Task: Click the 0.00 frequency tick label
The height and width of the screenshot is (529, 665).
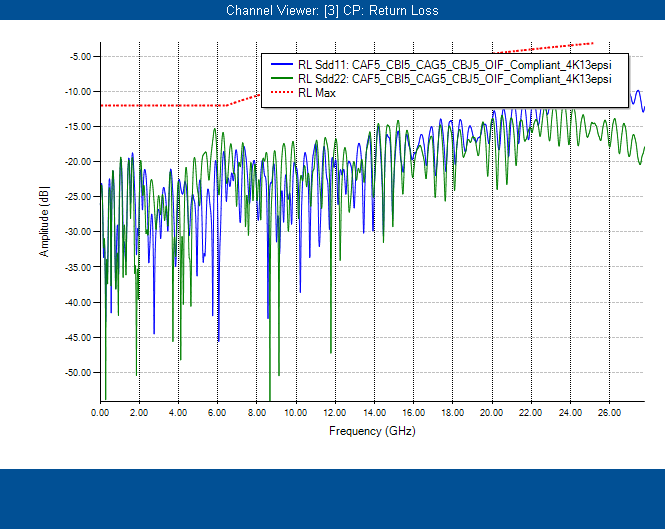Action: coord(100,413)
